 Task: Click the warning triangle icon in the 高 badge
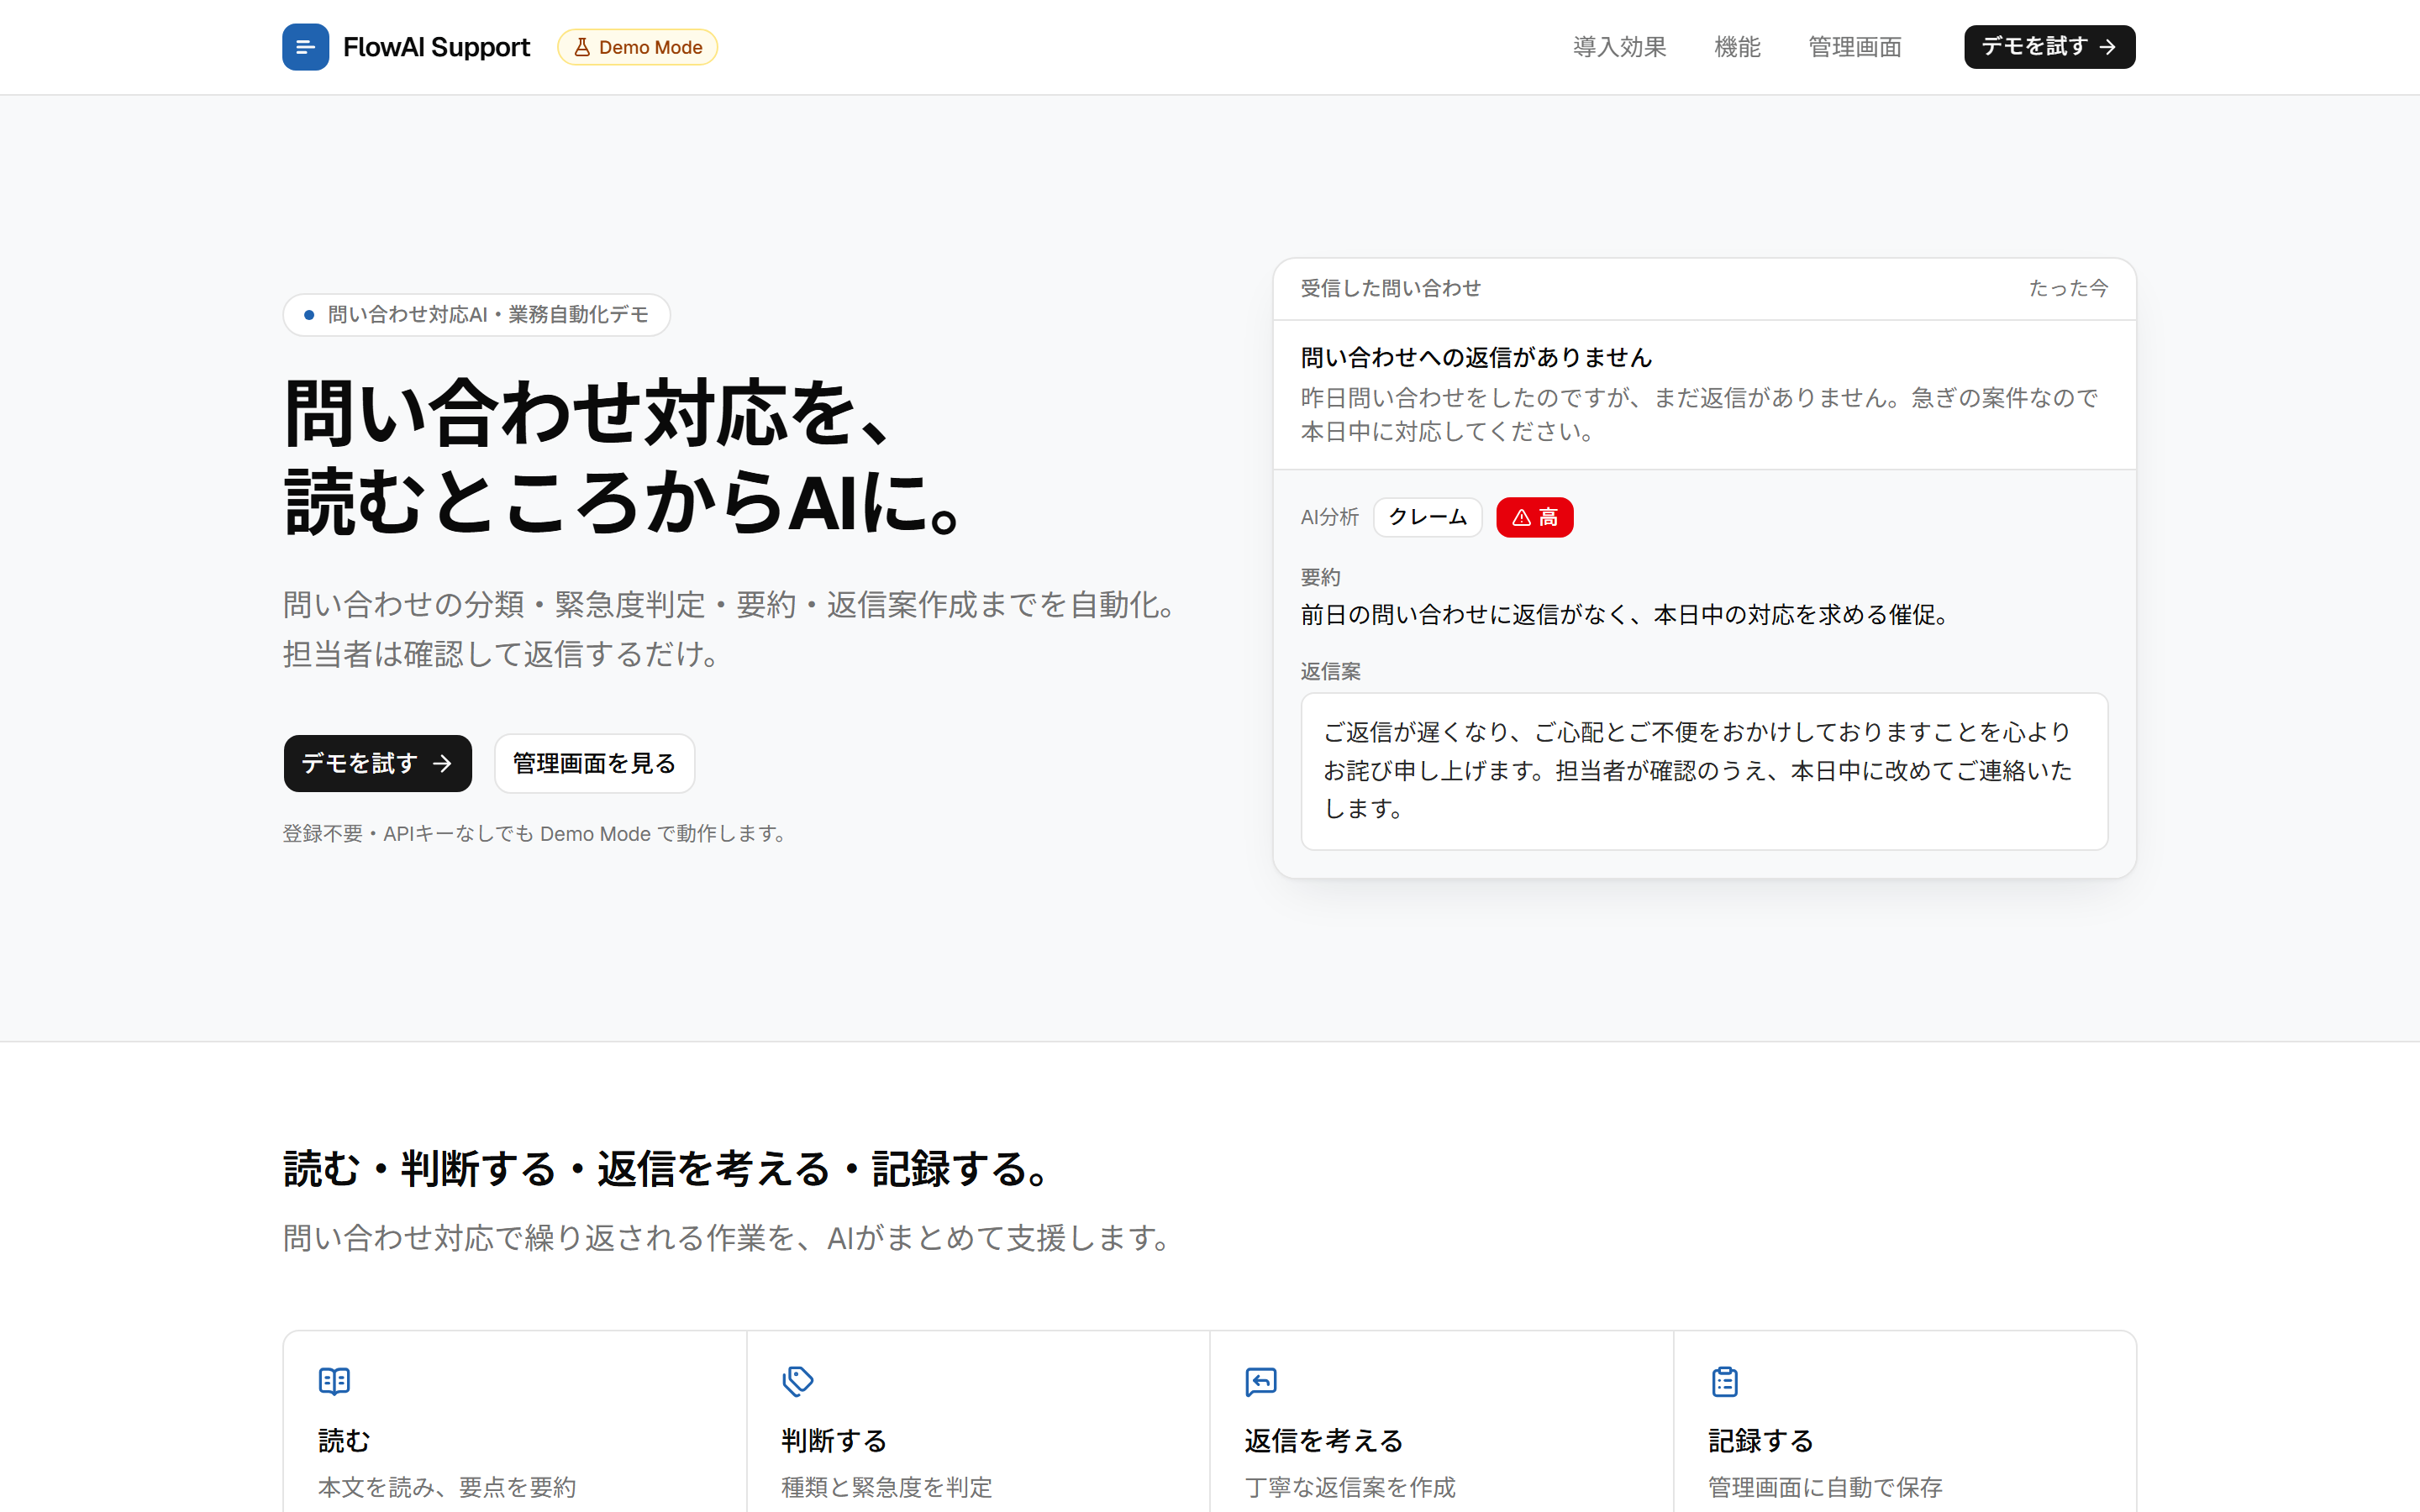[1521, 517]
